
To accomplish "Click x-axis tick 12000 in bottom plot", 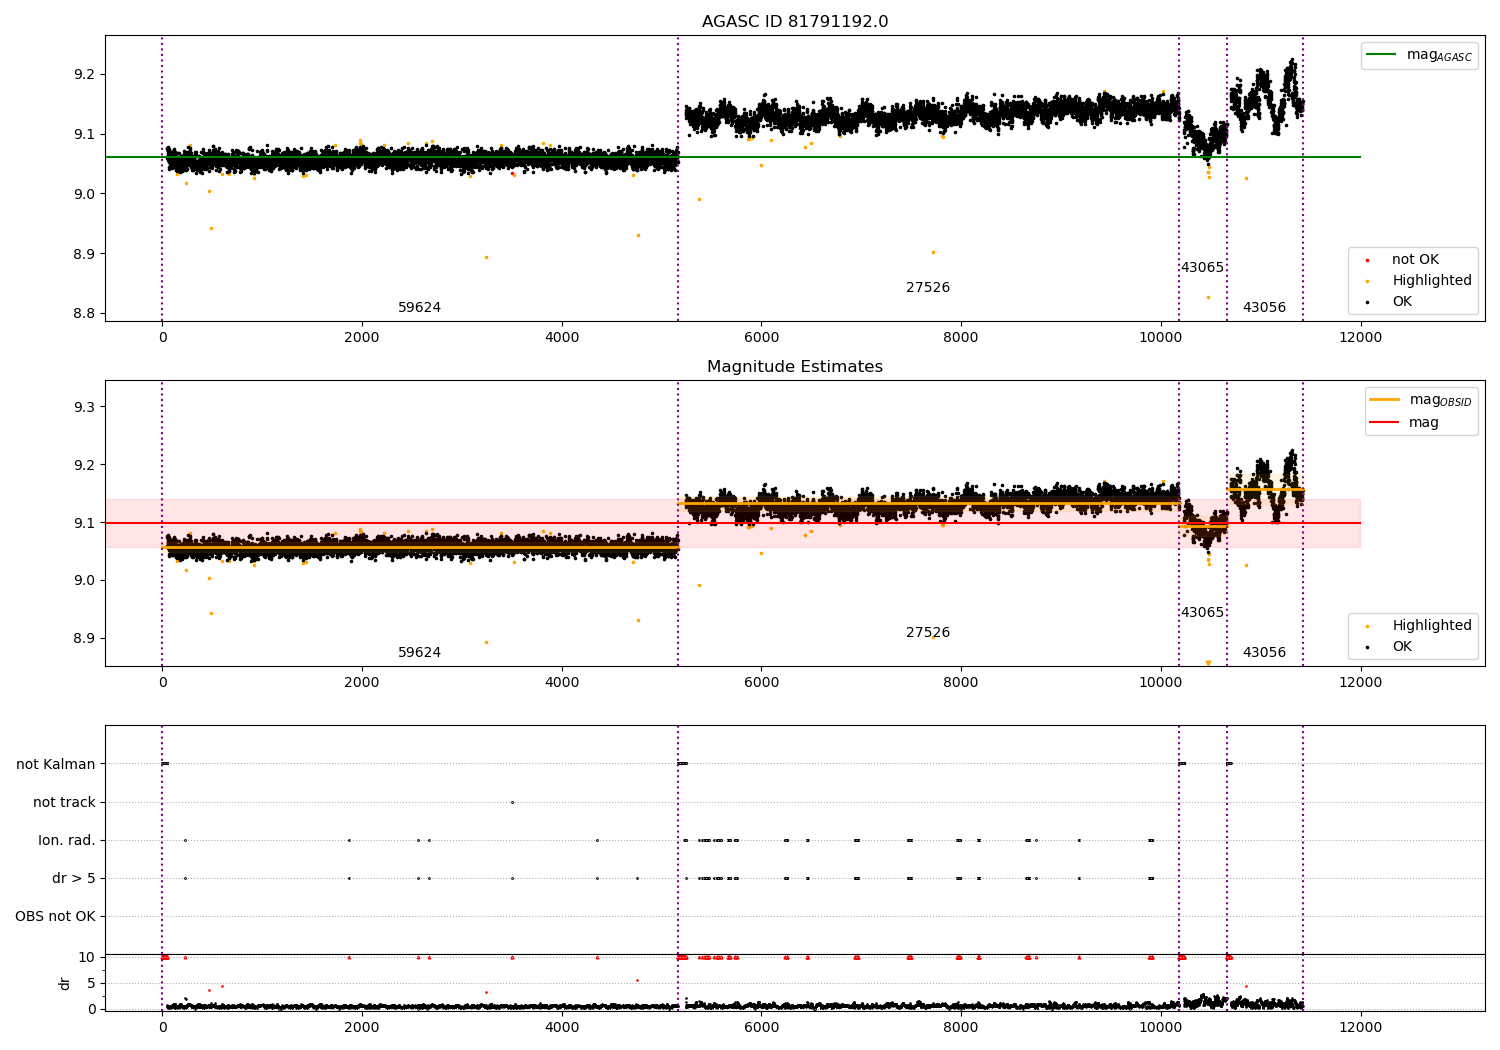I will [x=1360, y=1027].
